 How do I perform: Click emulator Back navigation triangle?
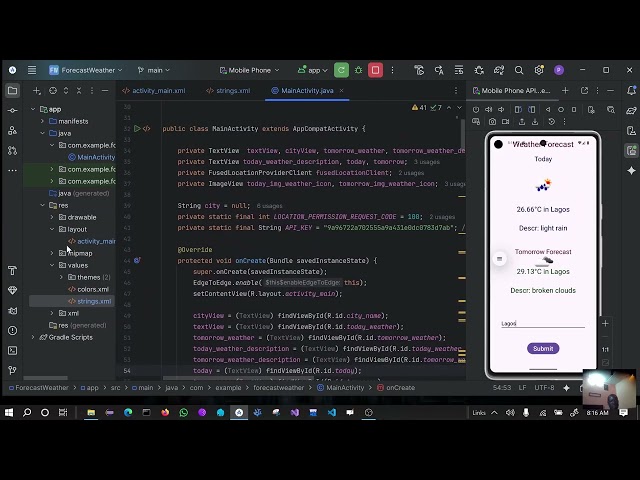point(548,109)
